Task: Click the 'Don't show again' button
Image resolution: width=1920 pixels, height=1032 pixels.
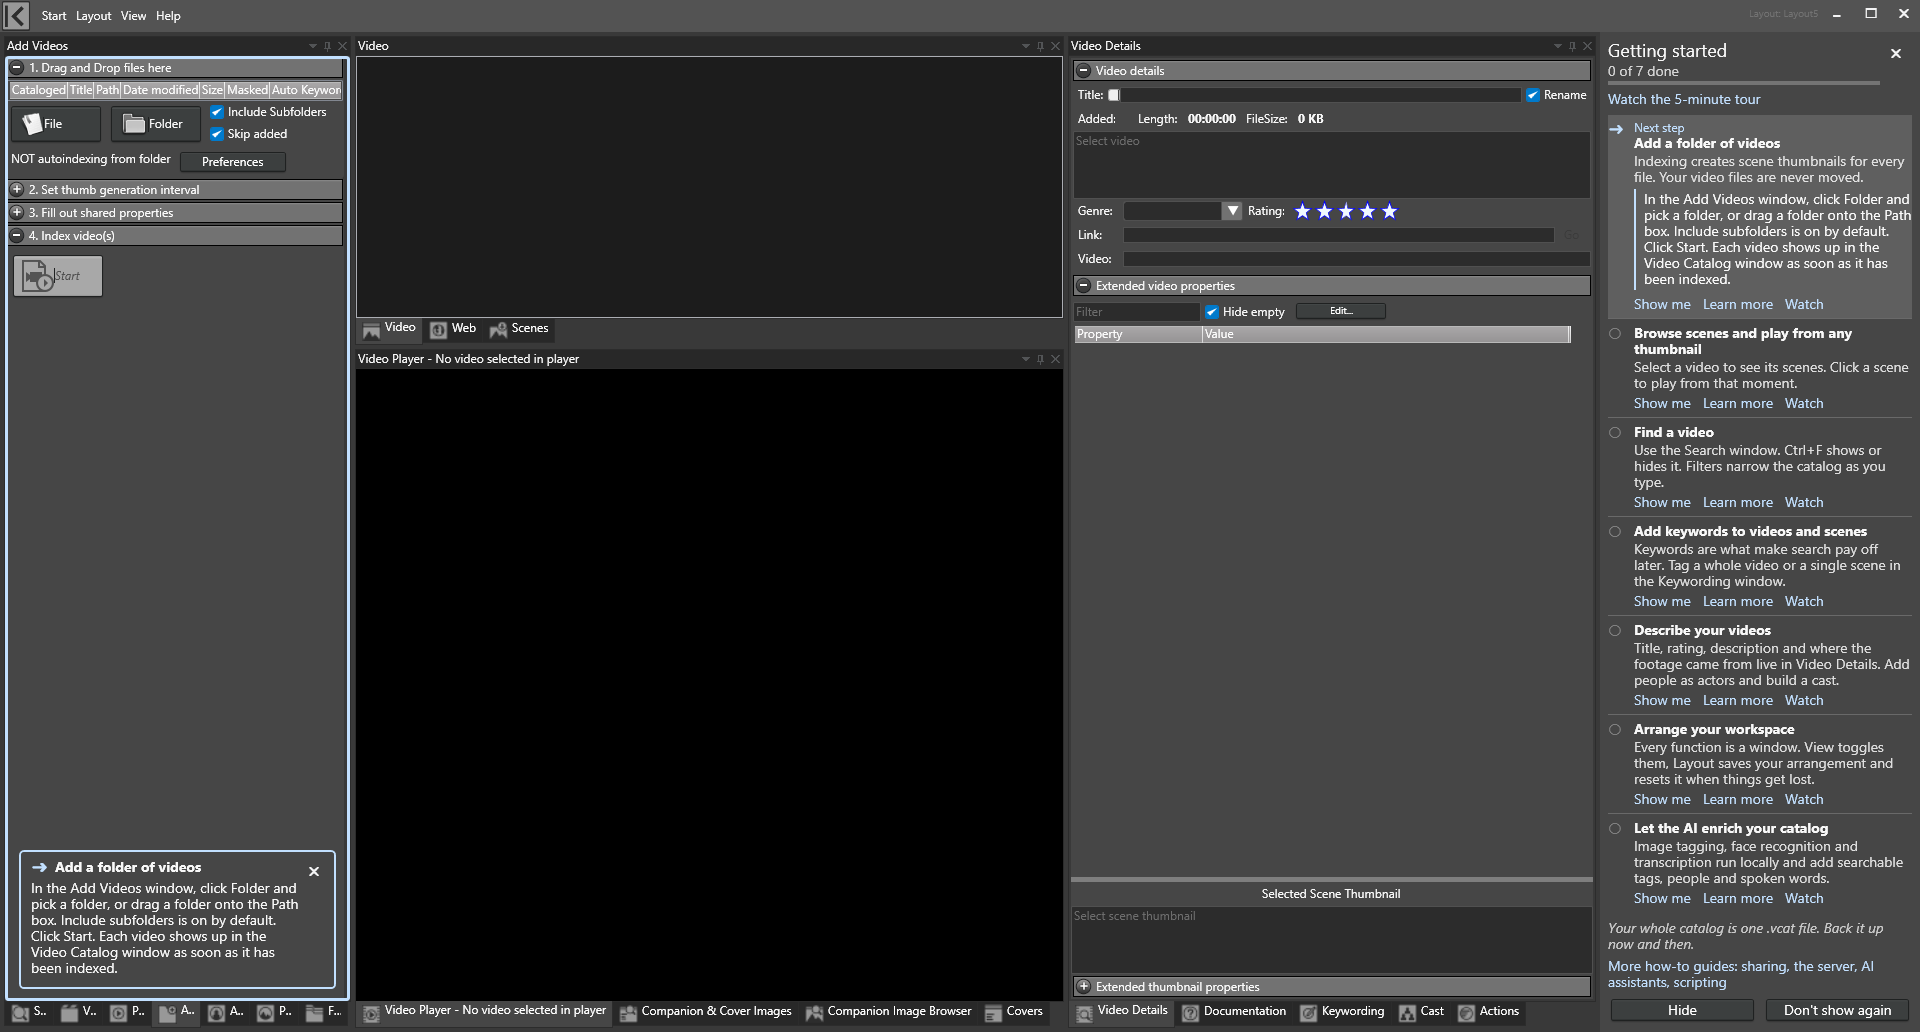Action: 1837,1010
